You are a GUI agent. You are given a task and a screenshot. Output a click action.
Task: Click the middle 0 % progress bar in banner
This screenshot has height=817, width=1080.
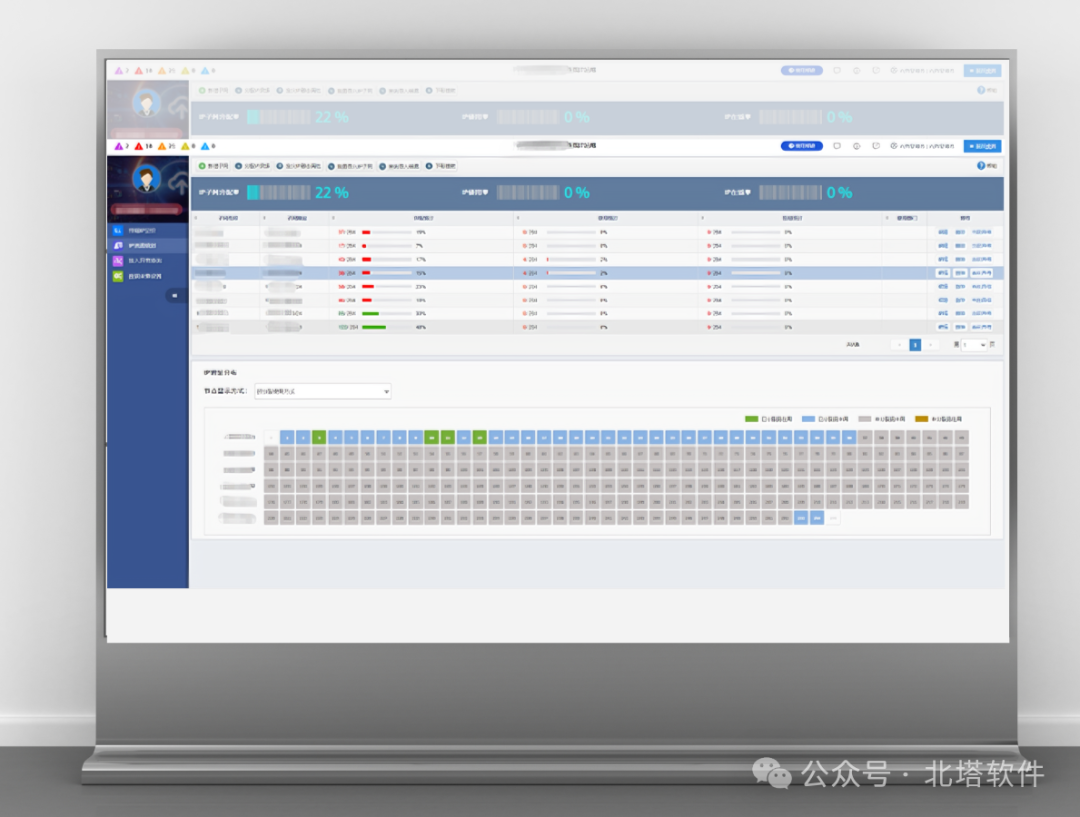528,193
